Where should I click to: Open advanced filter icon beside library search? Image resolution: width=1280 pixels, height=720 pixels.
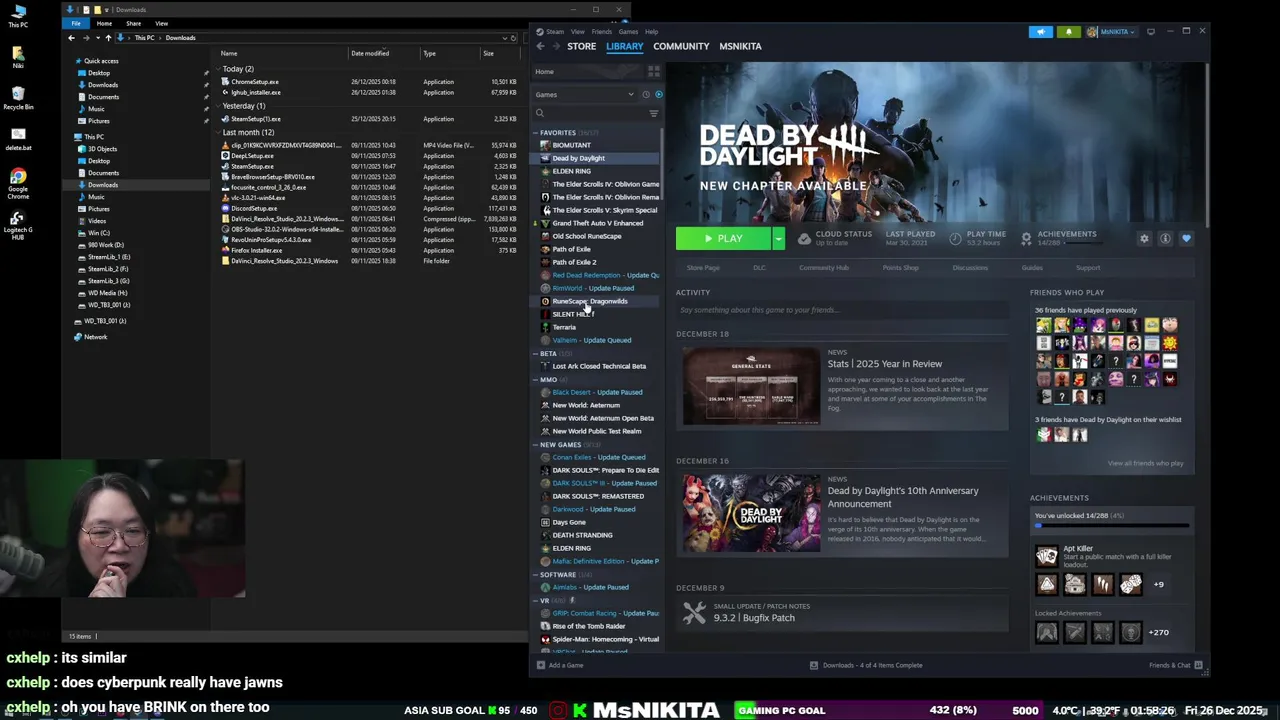(x=653, y=113)
